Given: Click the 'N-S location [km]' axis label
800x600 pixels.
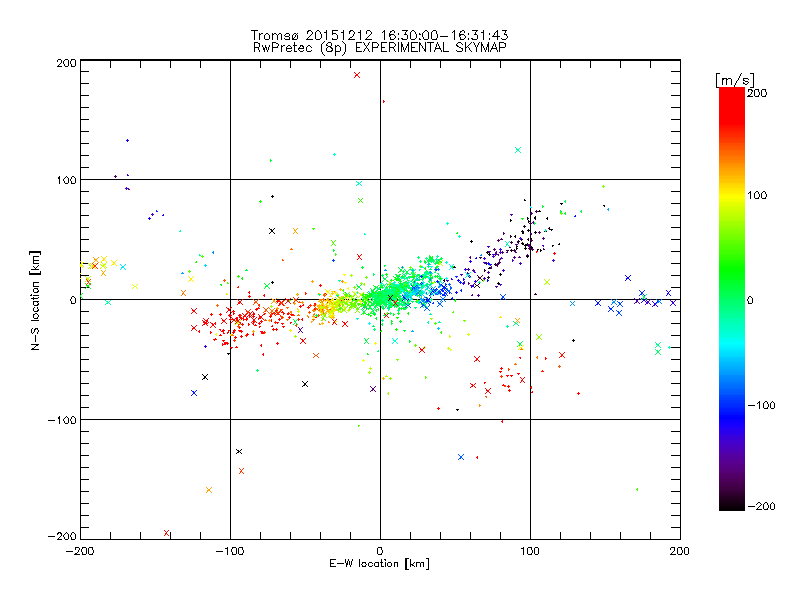Looking at the screenshot, I should pos(35,301).
